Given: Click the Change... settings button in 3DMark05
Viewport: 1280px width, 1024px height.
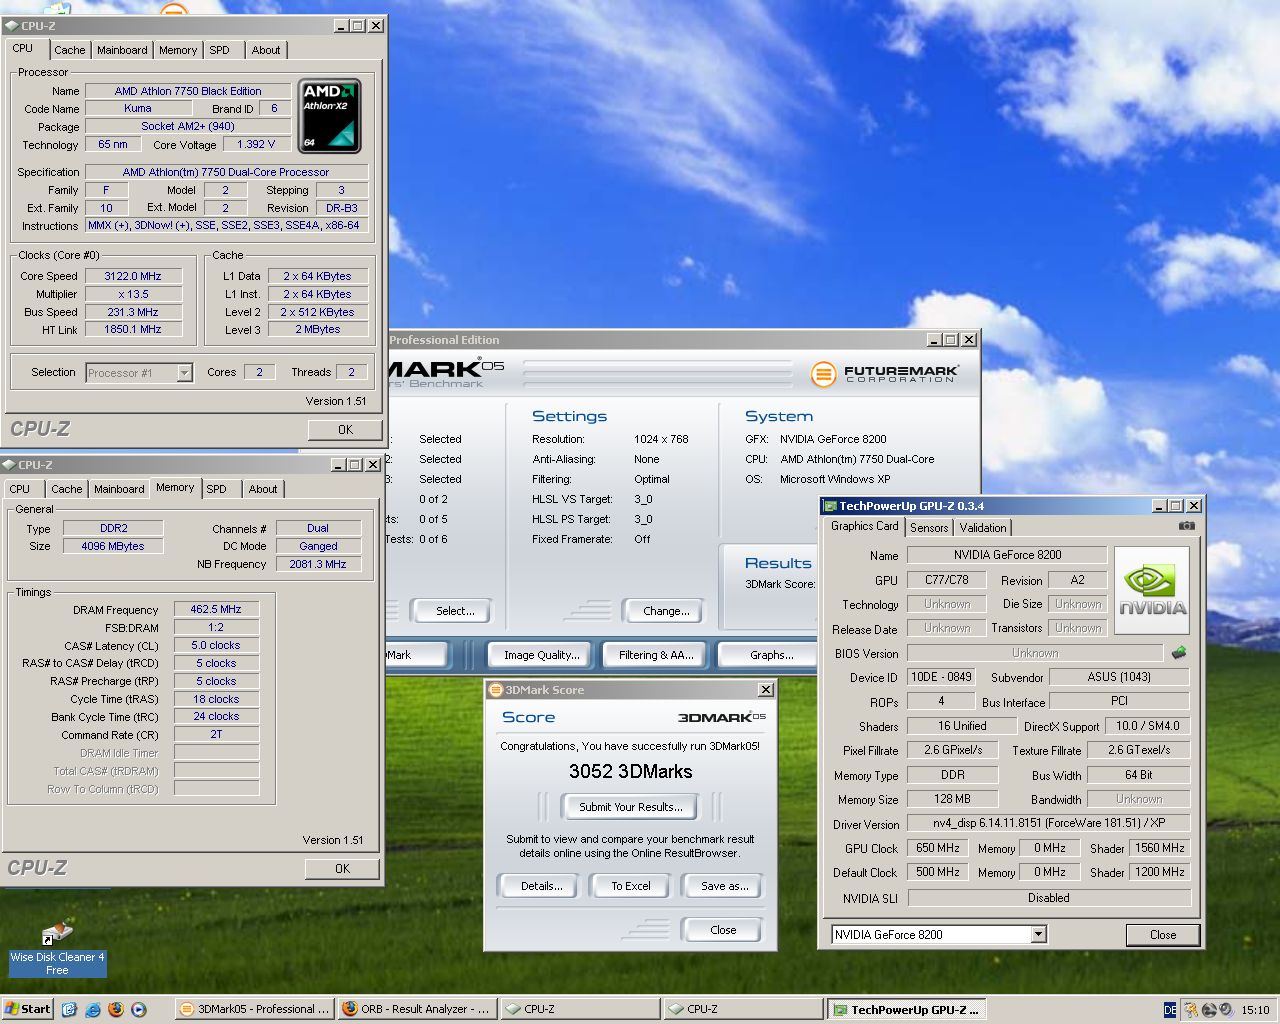Looking at the screenshot, I should tap(666, 611).
